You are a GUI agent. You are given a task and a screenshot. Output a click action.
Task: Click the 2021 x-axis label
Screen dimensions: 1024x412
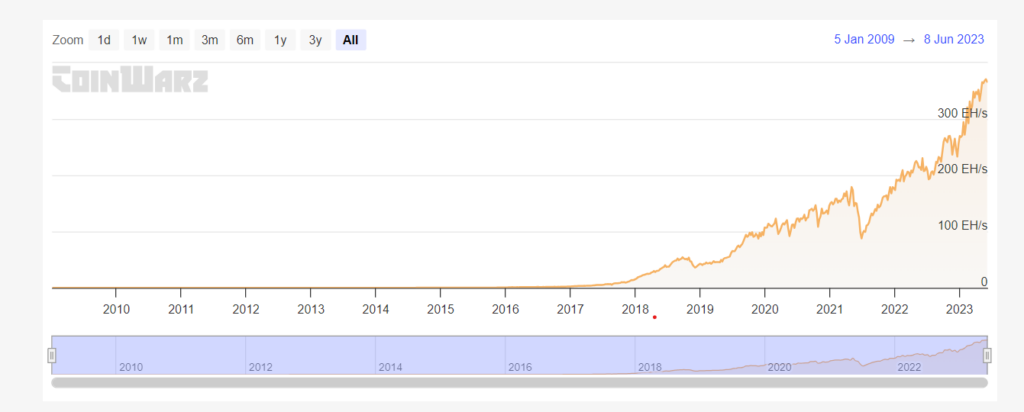coord(830,309)
